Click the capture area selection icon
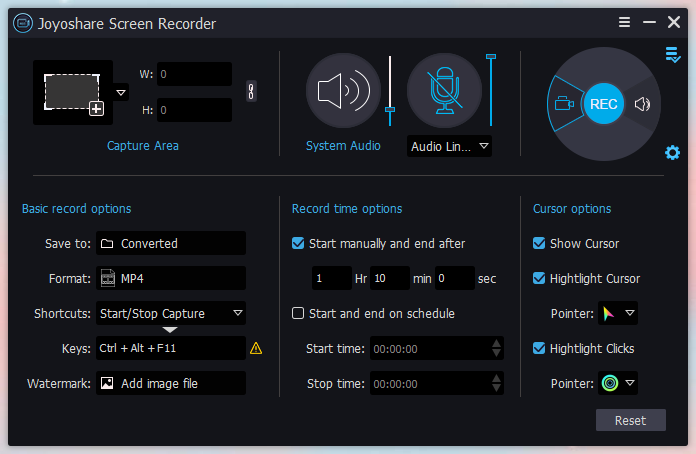This screenshot has height=454, width=696. click(x=73, y=93)
